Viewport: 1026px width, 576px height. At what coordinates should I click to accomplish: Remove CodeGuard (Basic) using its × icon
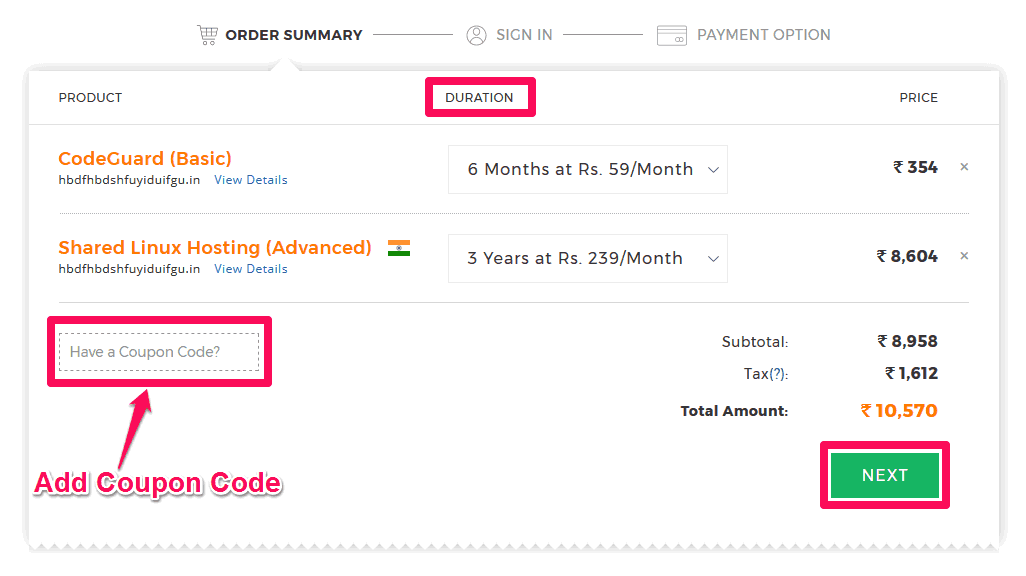pyautogui.click(x=963, y=167)
